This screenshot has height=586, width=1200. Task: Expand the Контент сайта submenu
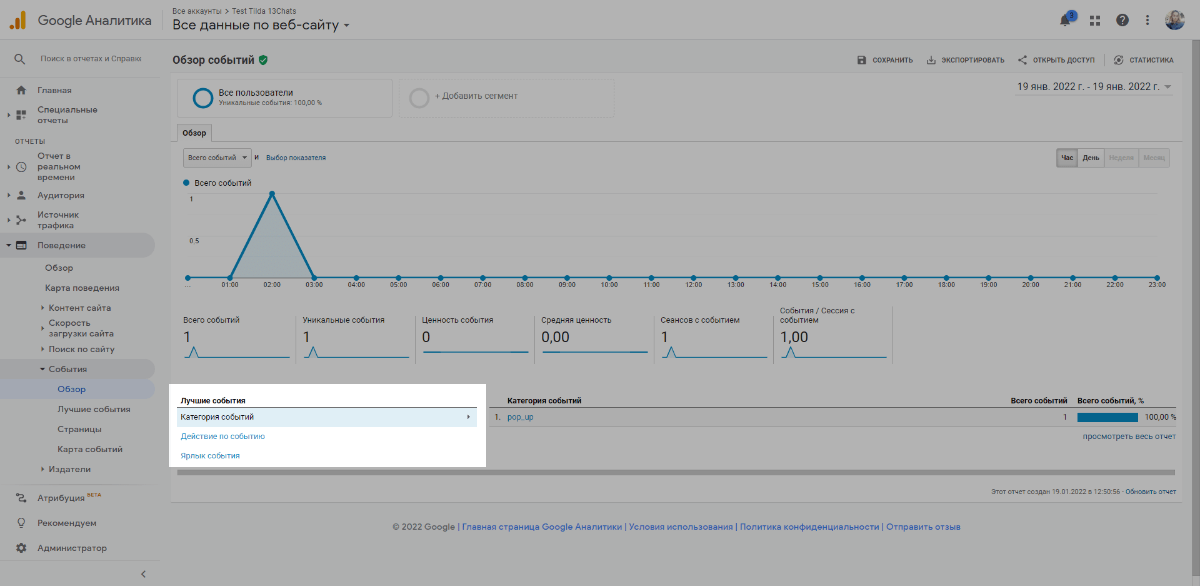pyautogui.click(x=42, y=308)
